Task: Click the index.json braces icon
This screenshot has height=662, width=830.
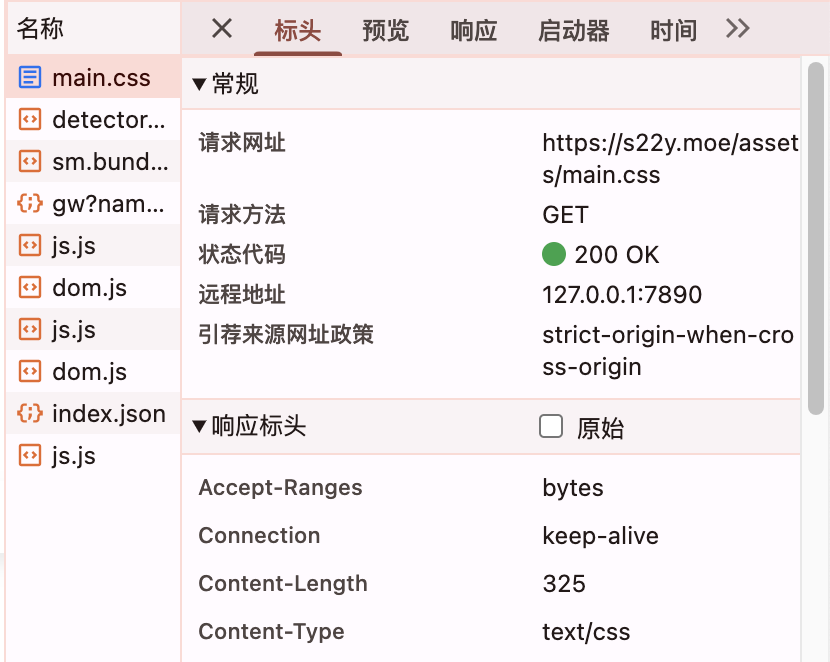Action: 30,413
